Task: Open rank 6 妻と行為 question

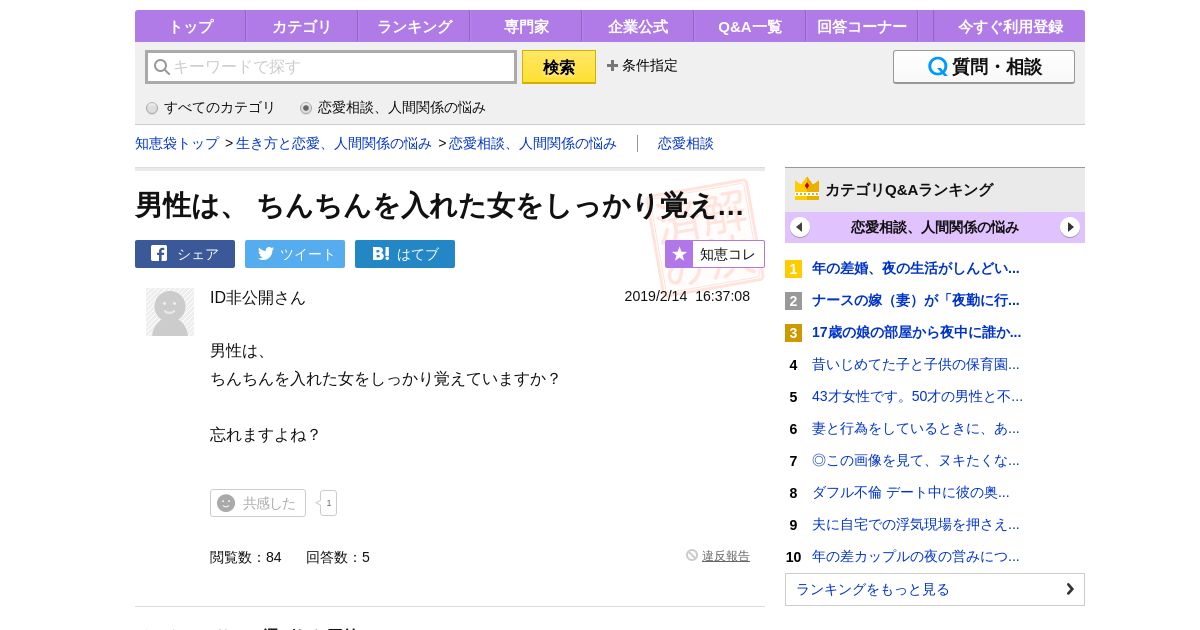Action: tap(916, 428)
